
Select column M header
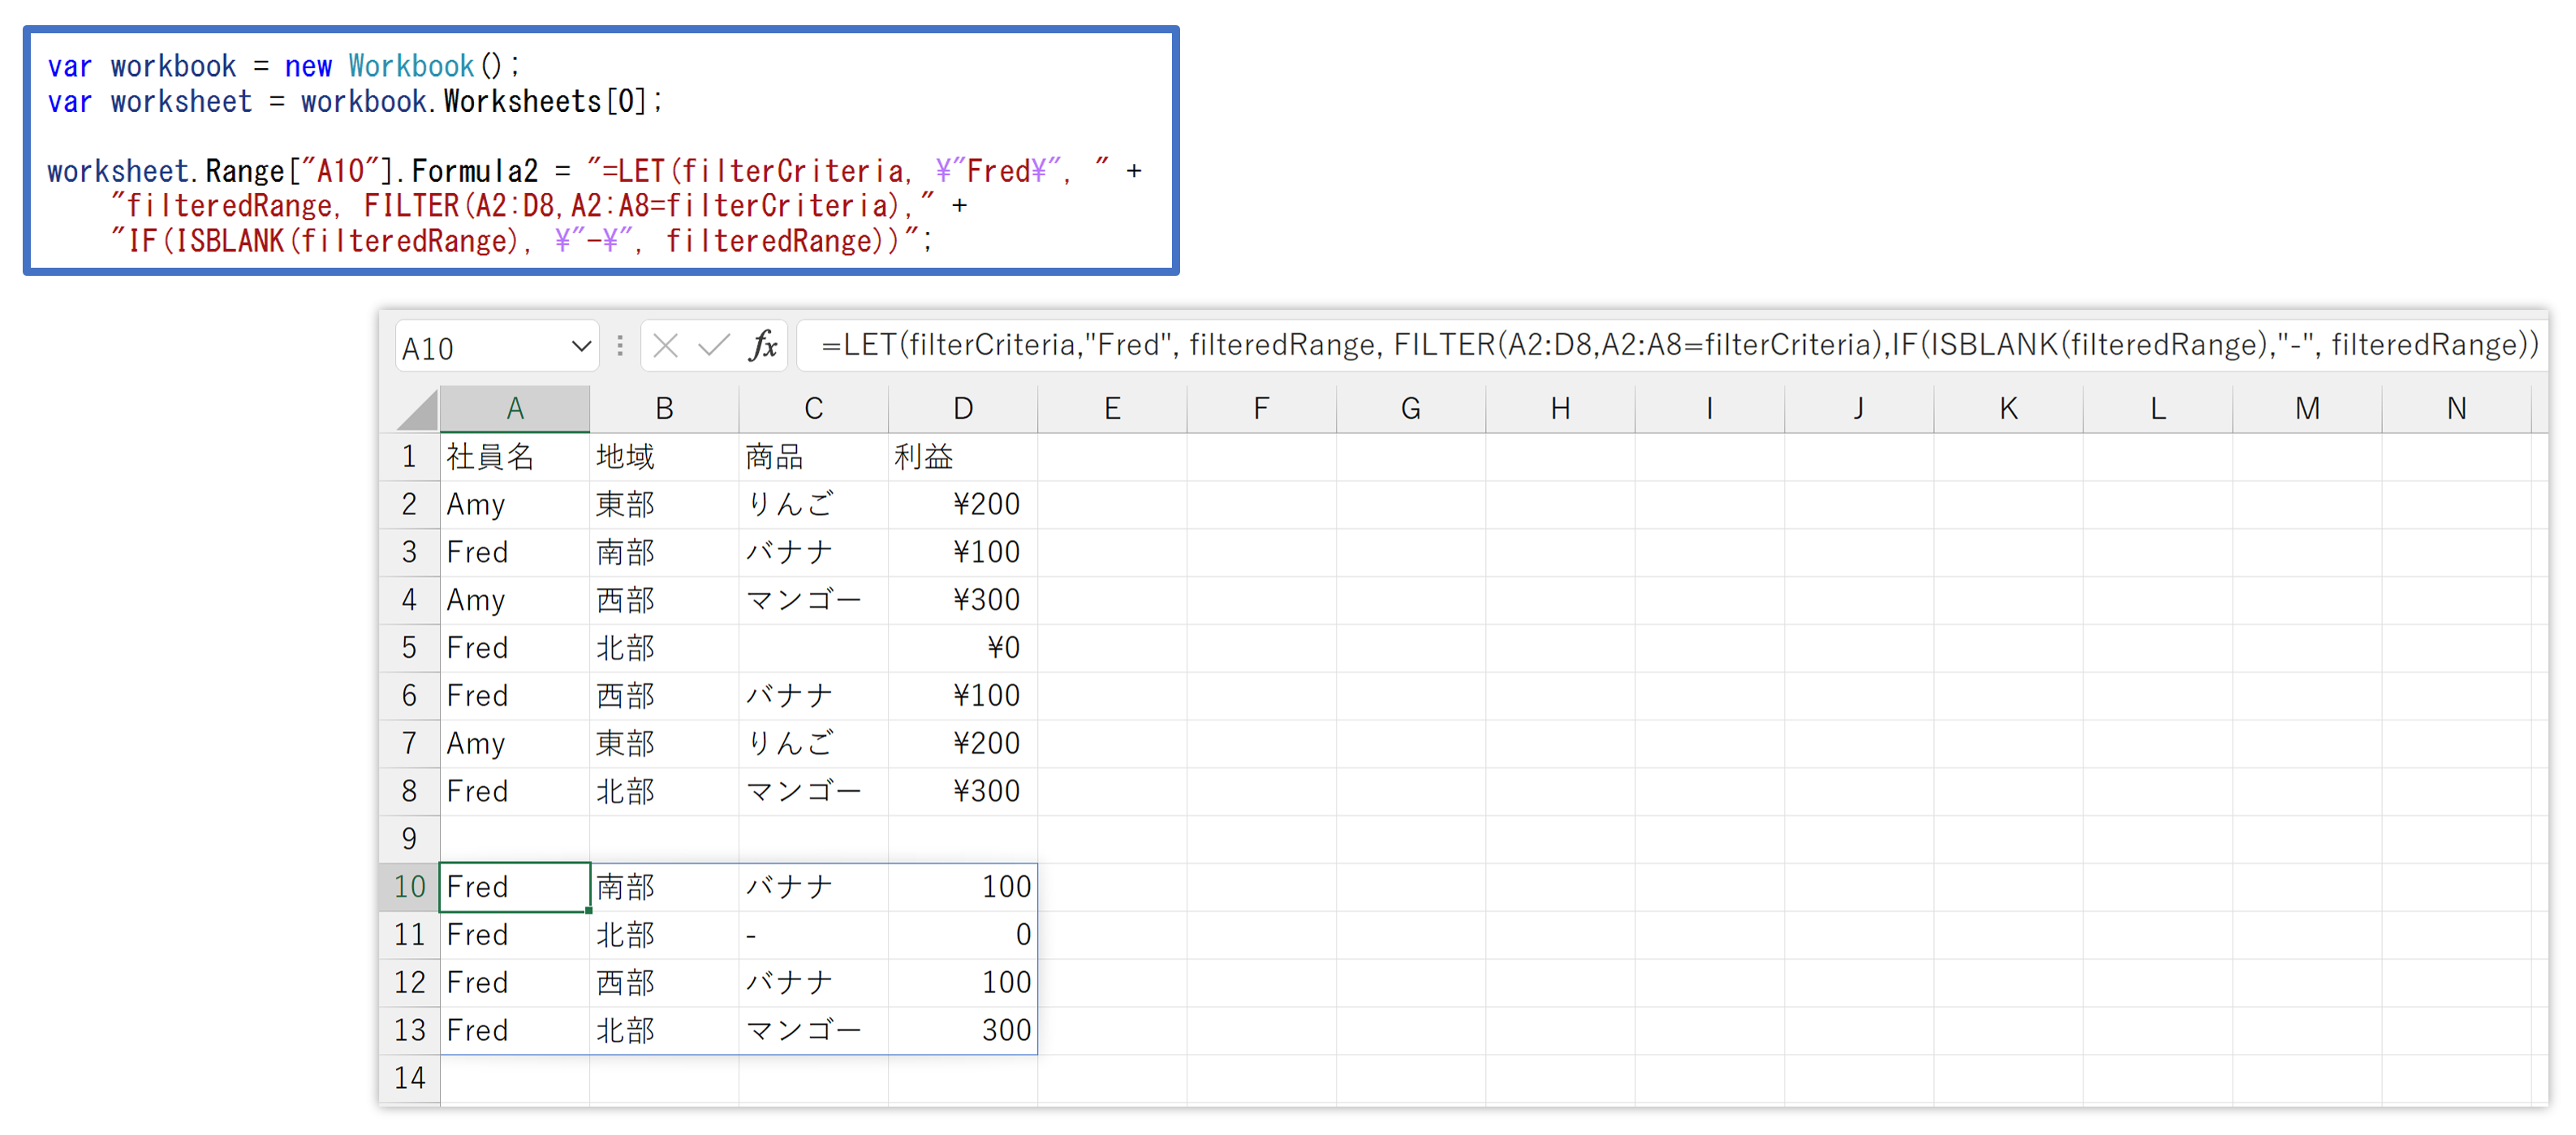point(2306,408)
